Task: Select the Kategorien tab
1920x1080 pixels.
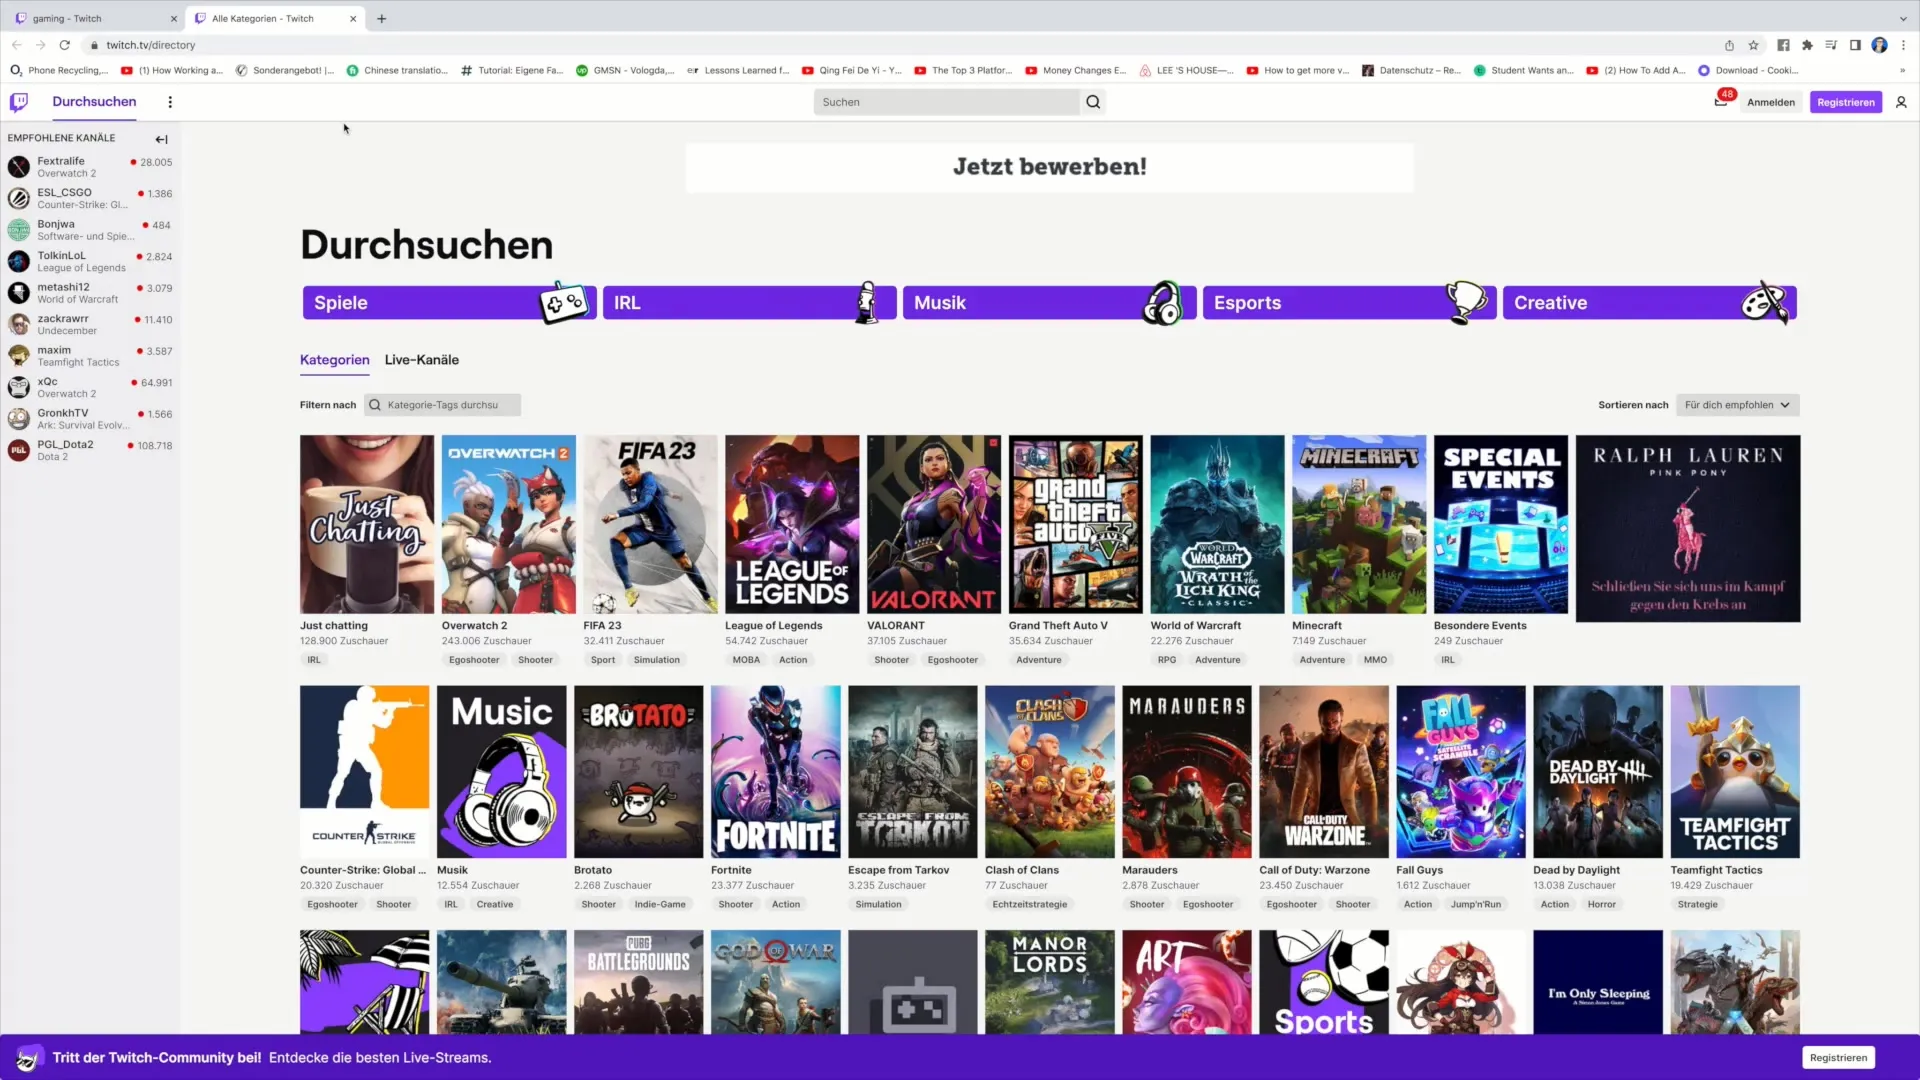Action: (x=334, y=359)
